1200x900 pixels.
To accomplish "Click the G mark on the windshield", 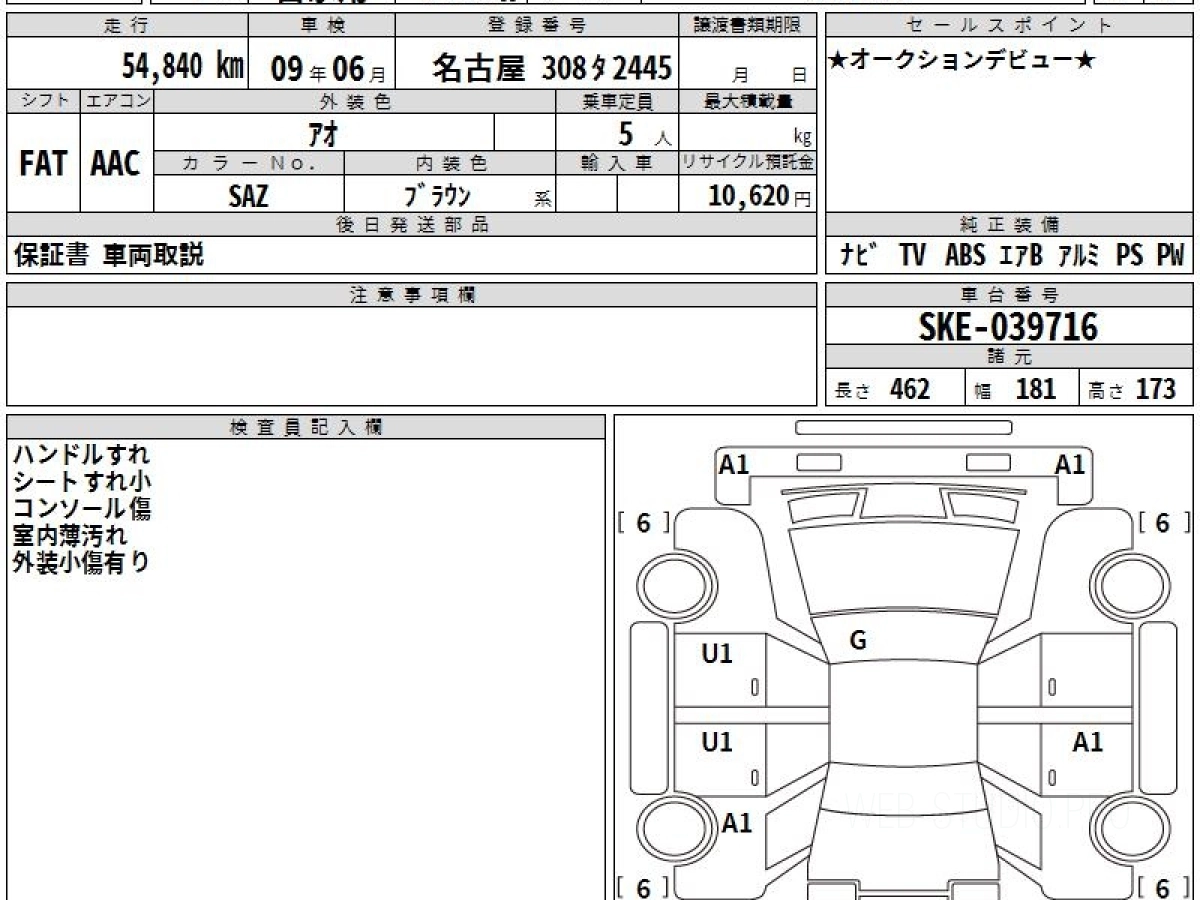I will click(857, 642).
